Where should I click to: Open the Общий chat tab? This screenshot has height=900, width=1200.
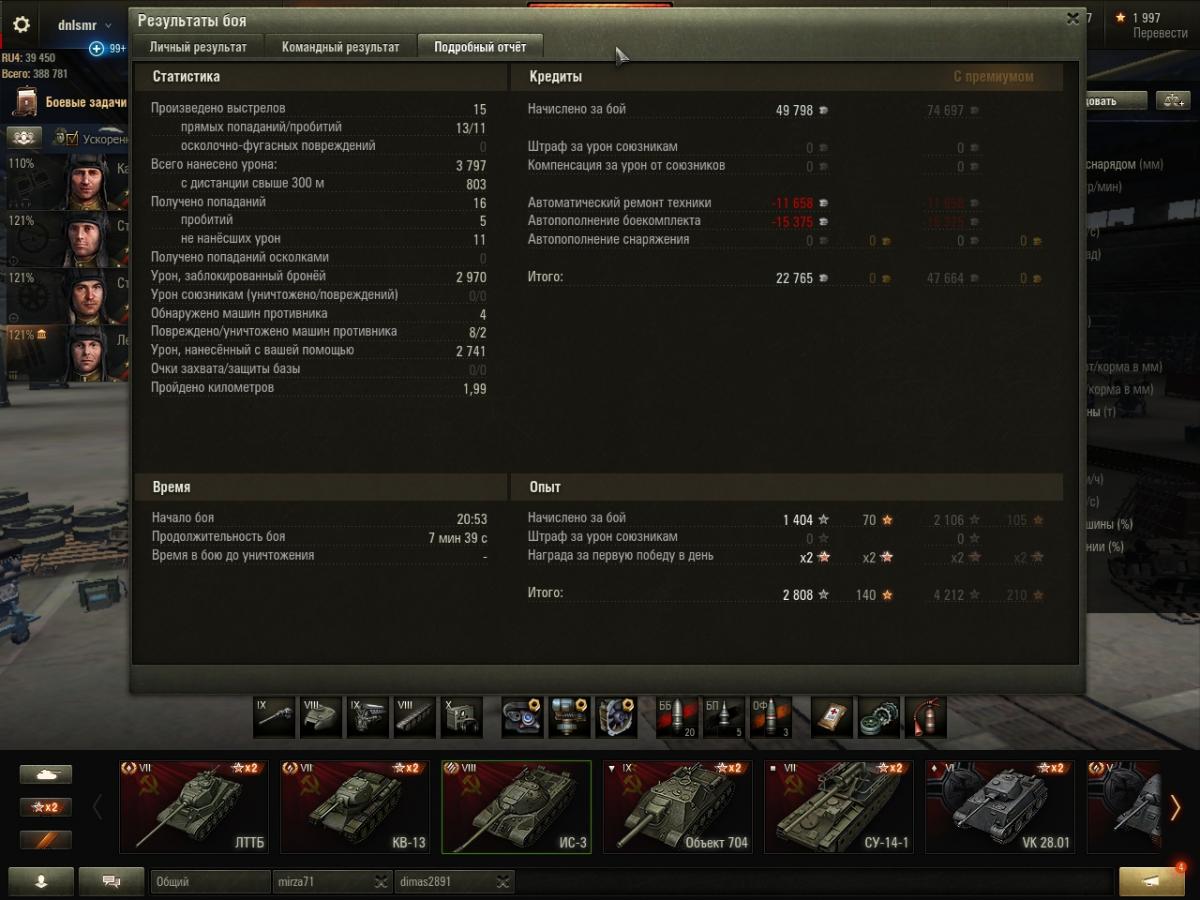coord(210,882)
